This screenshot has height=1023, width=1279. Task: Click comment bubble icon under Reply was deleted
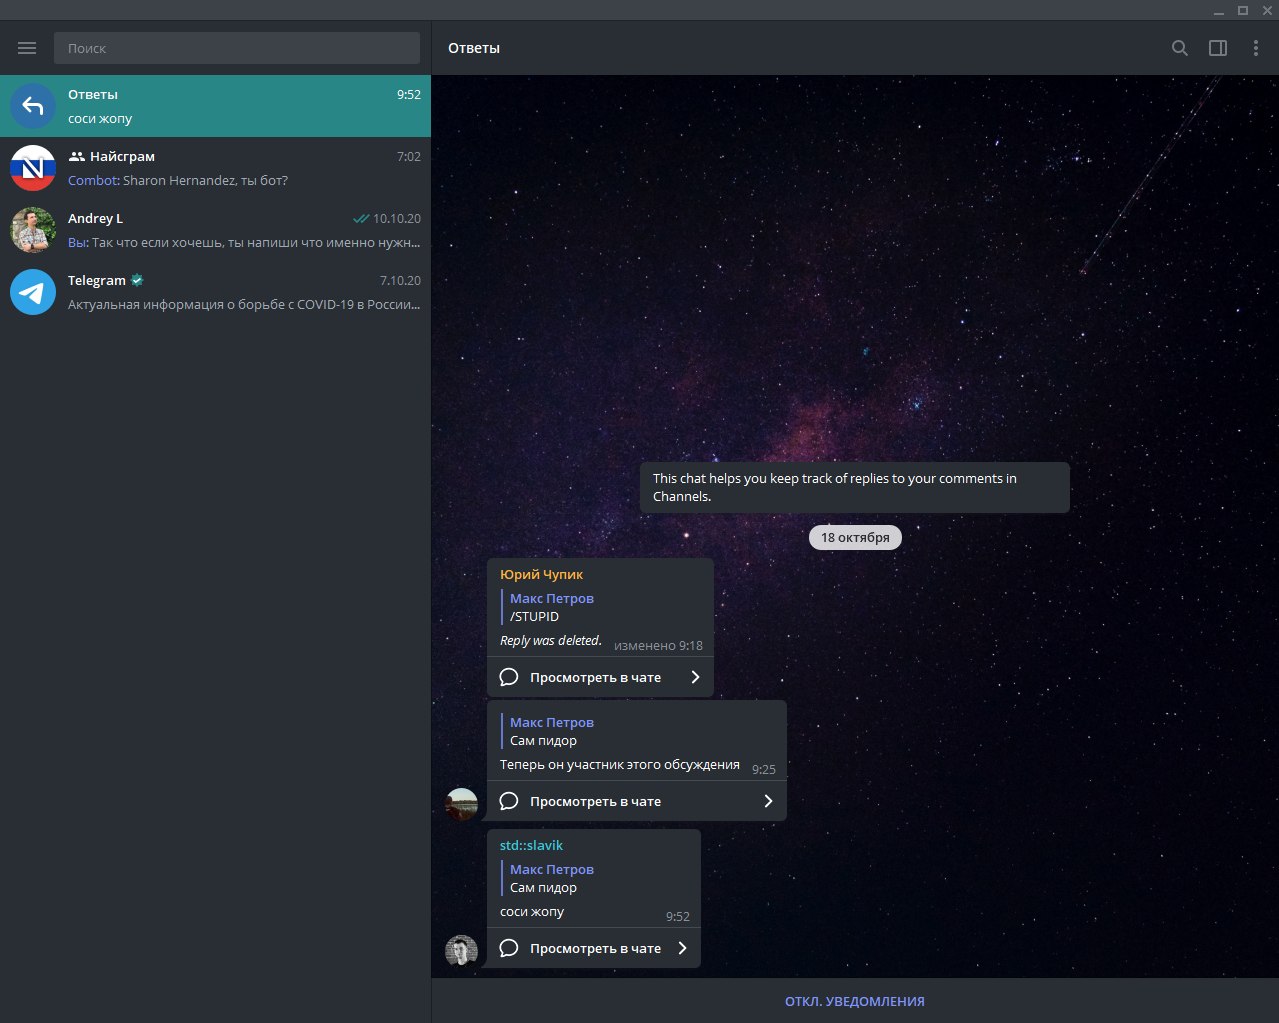pyautogui.click(x=509, y=677)
